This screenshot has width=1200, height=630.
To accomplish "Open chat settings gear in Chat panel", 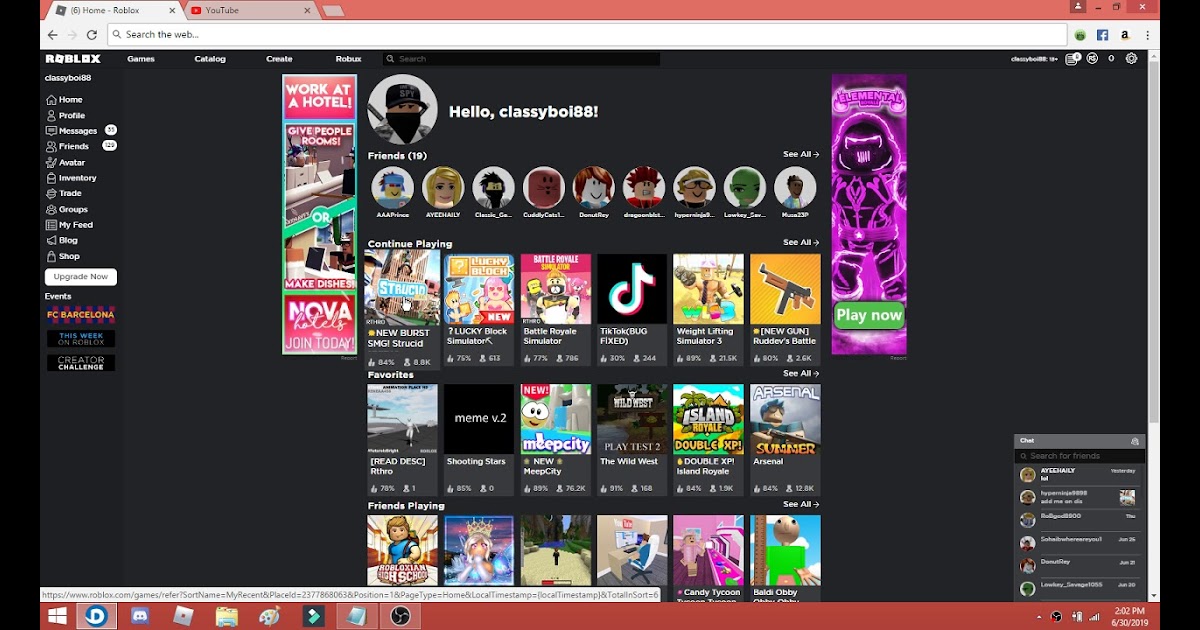I will pos(1135,440).
